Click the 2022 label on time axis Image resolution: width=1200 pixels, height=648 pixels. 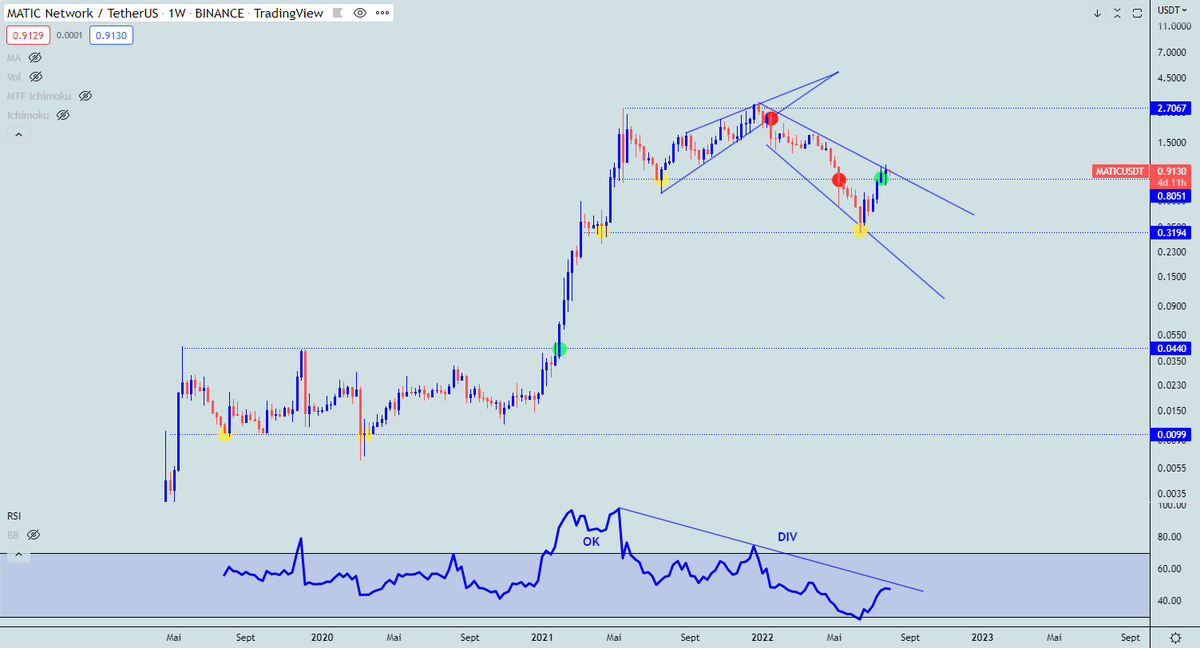pyautogui.click(x=762, y=636)
